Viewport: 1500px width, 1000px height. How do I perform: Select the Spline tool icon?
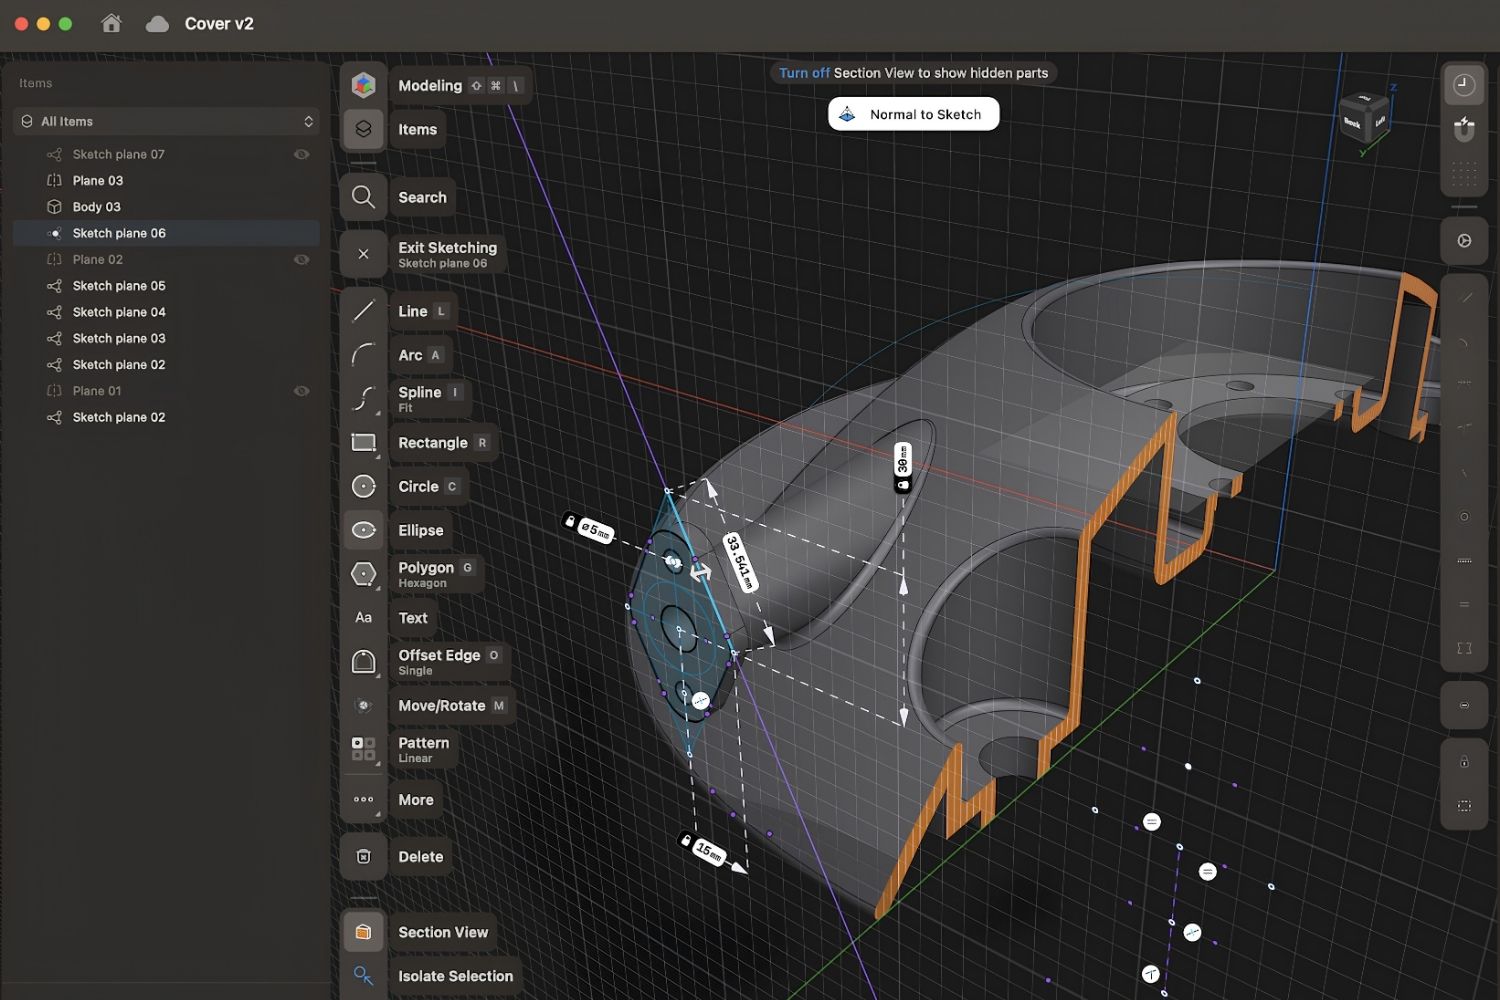tap(363, 398)
